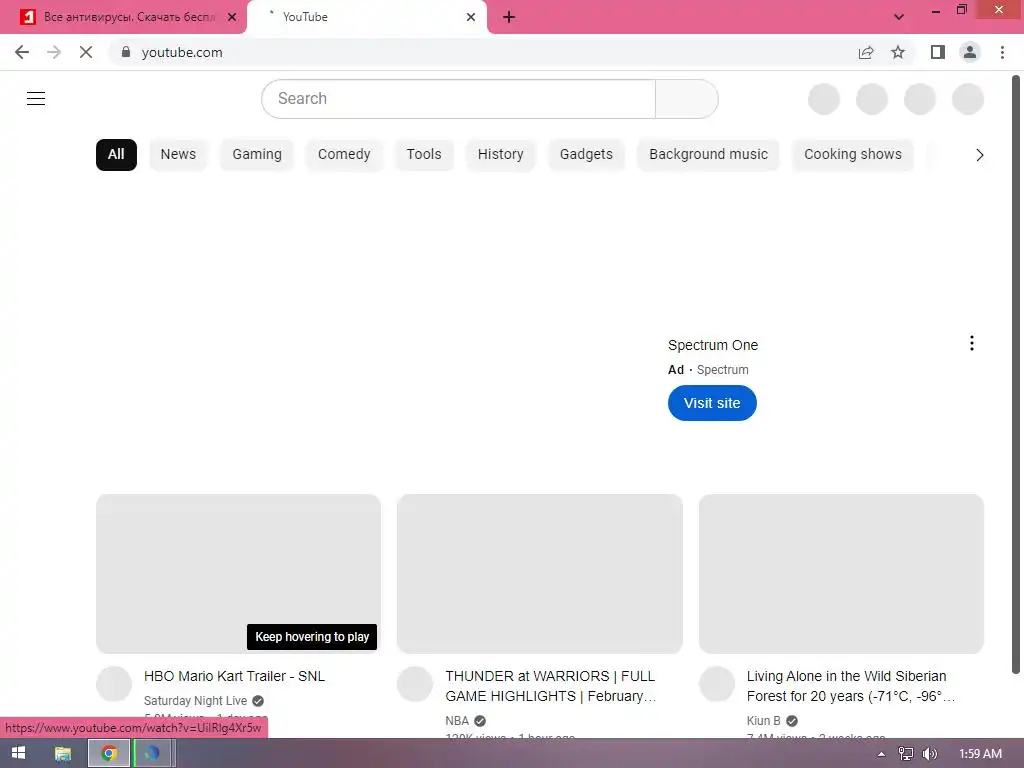Filter by News chip
The height and width of the screenshot is (768, 1024).
tap(178, 155)
